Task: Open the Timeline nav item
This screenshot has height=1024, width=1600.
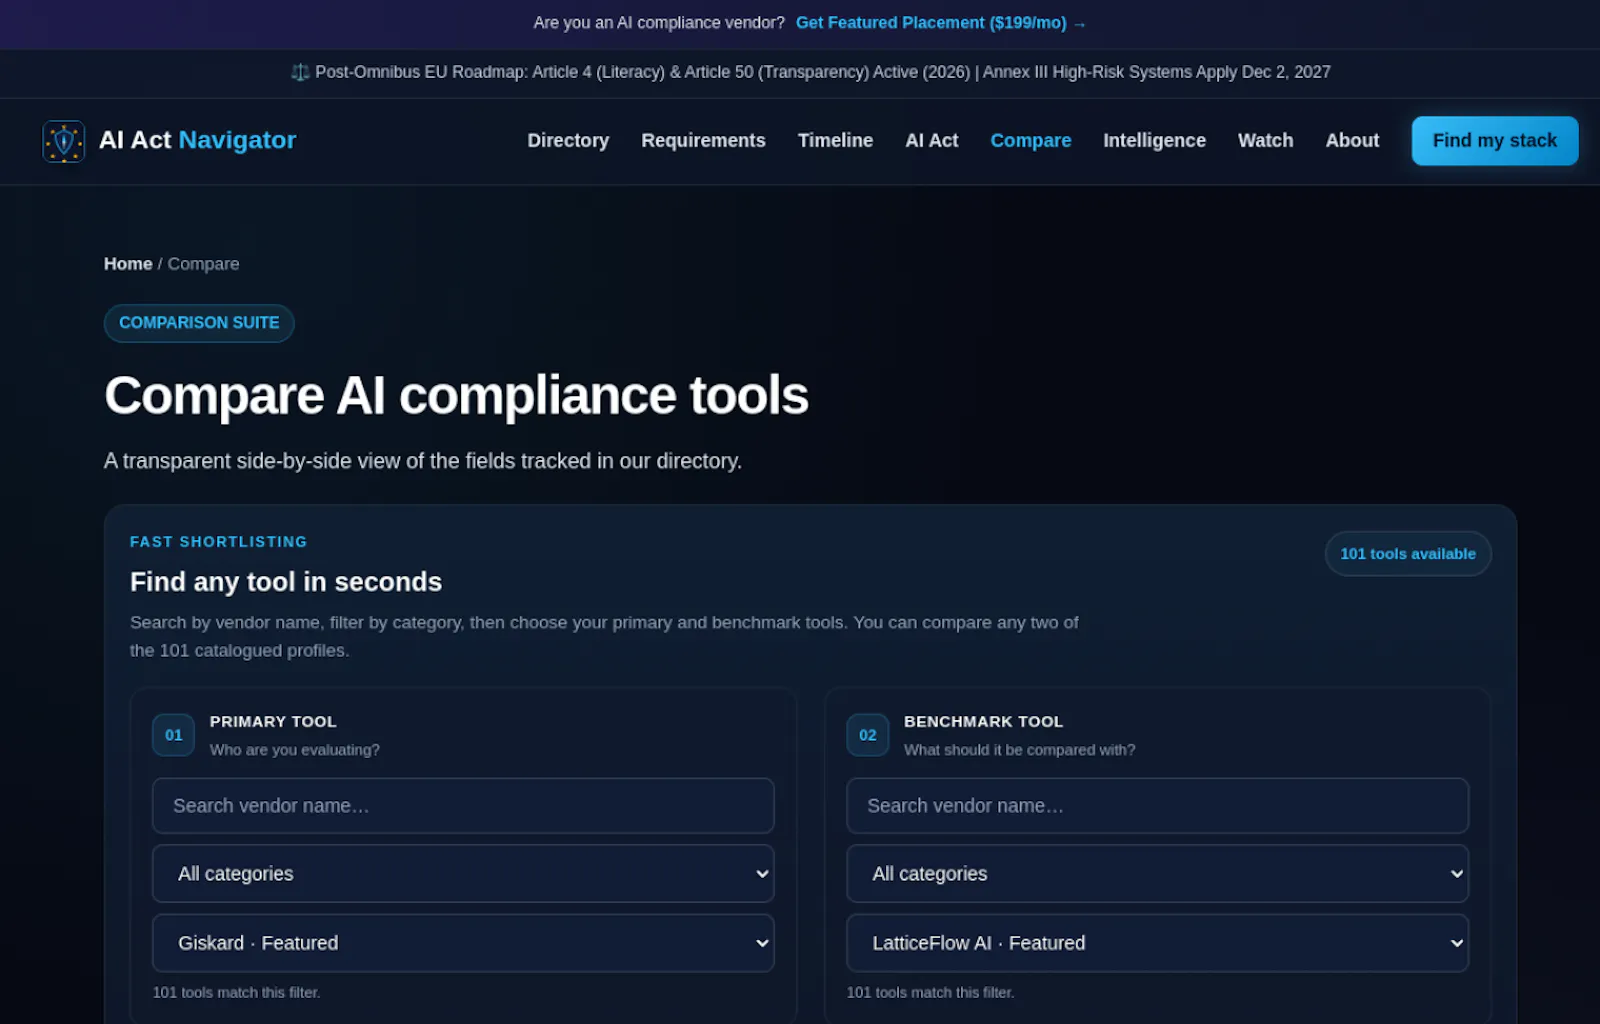Action: click(x=835, y=141)
